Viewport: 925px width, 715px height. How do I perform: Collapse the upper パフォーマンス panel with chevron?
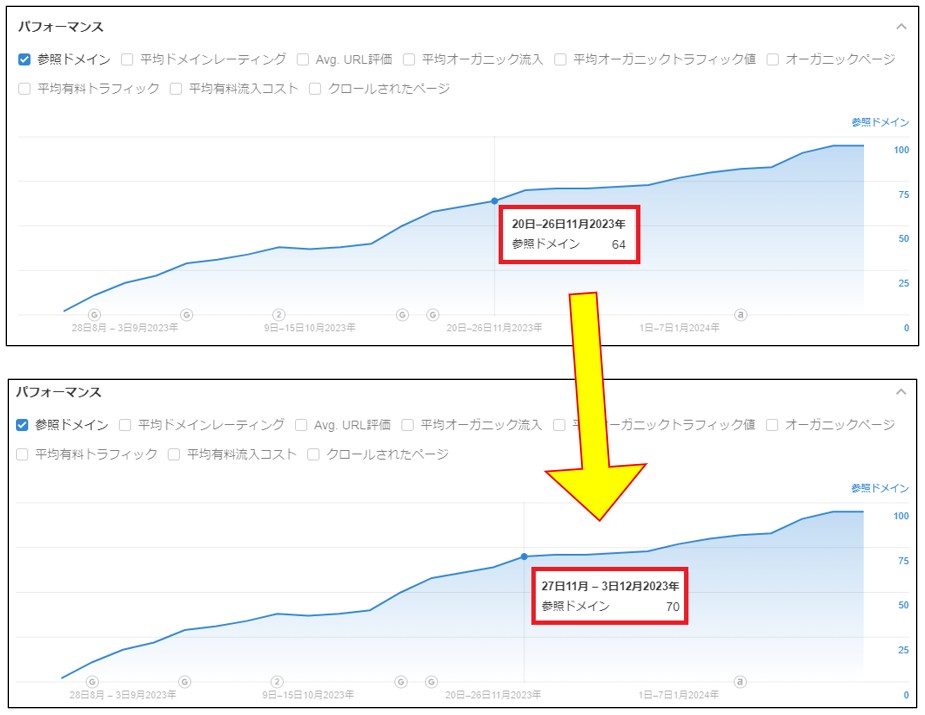901,27
